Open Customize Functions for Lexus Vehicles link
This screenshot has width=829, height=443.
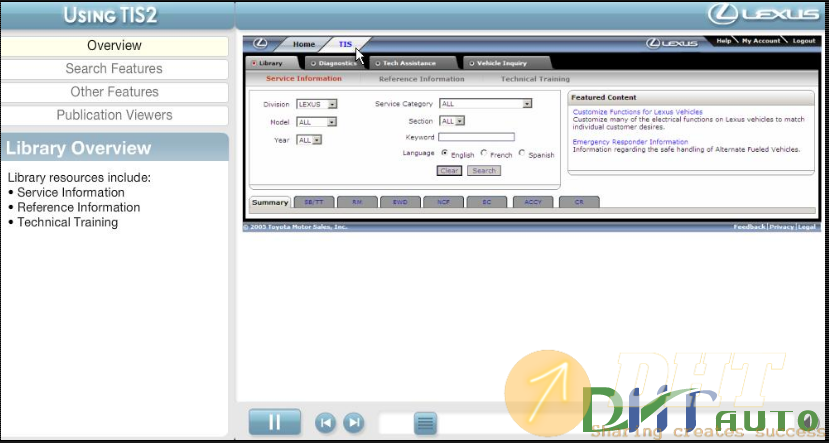(x=638, y=112)
